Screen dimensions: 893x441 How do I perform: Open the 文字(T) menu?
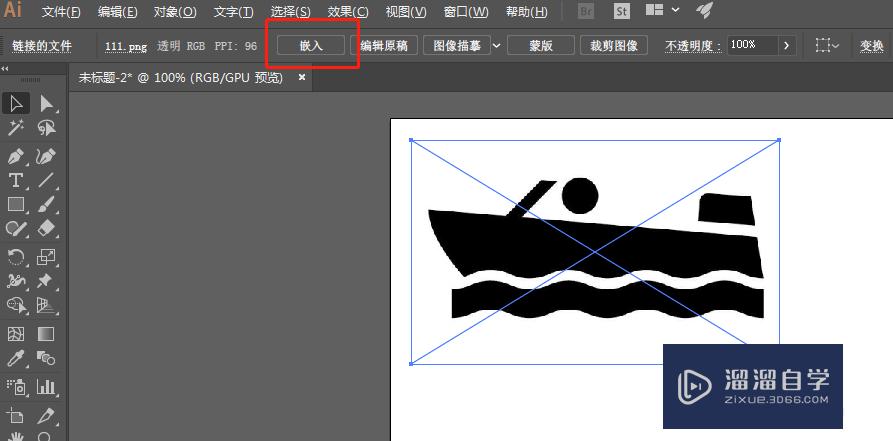point(234,11)
